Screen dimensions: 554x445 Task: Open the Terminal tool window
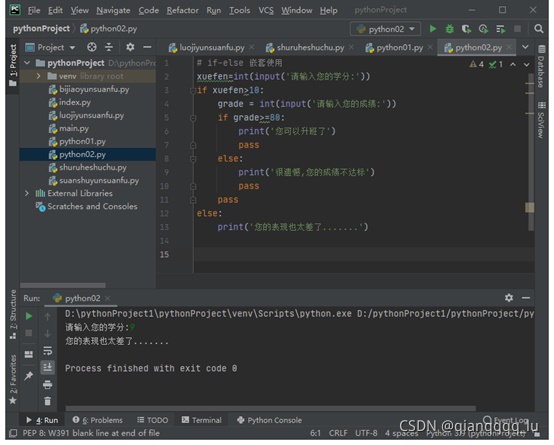[201, 420]
